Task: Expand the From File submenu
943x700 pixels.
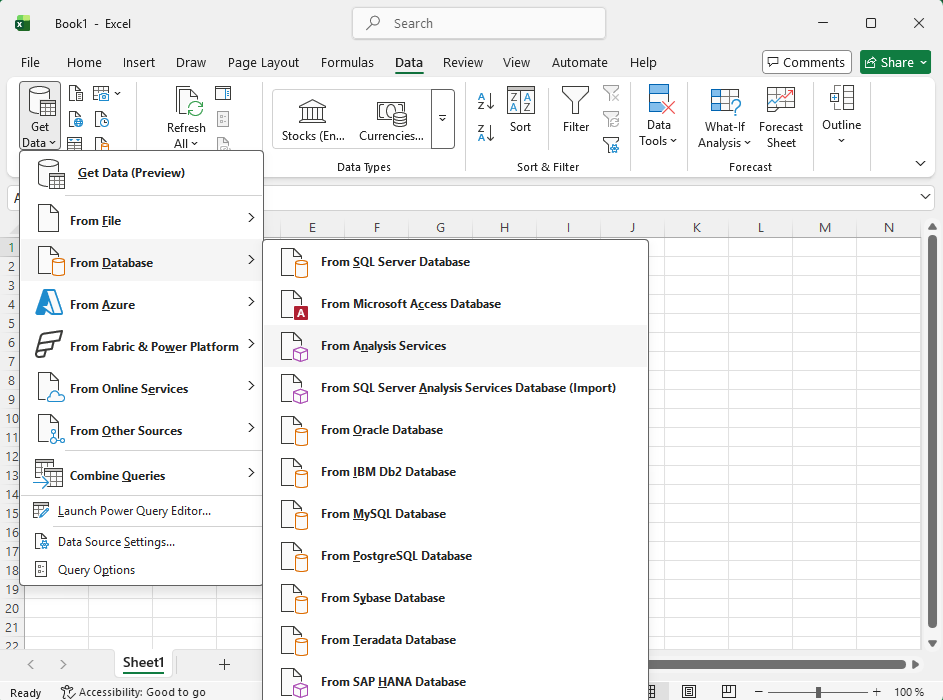Action: (x=142, y=220)
